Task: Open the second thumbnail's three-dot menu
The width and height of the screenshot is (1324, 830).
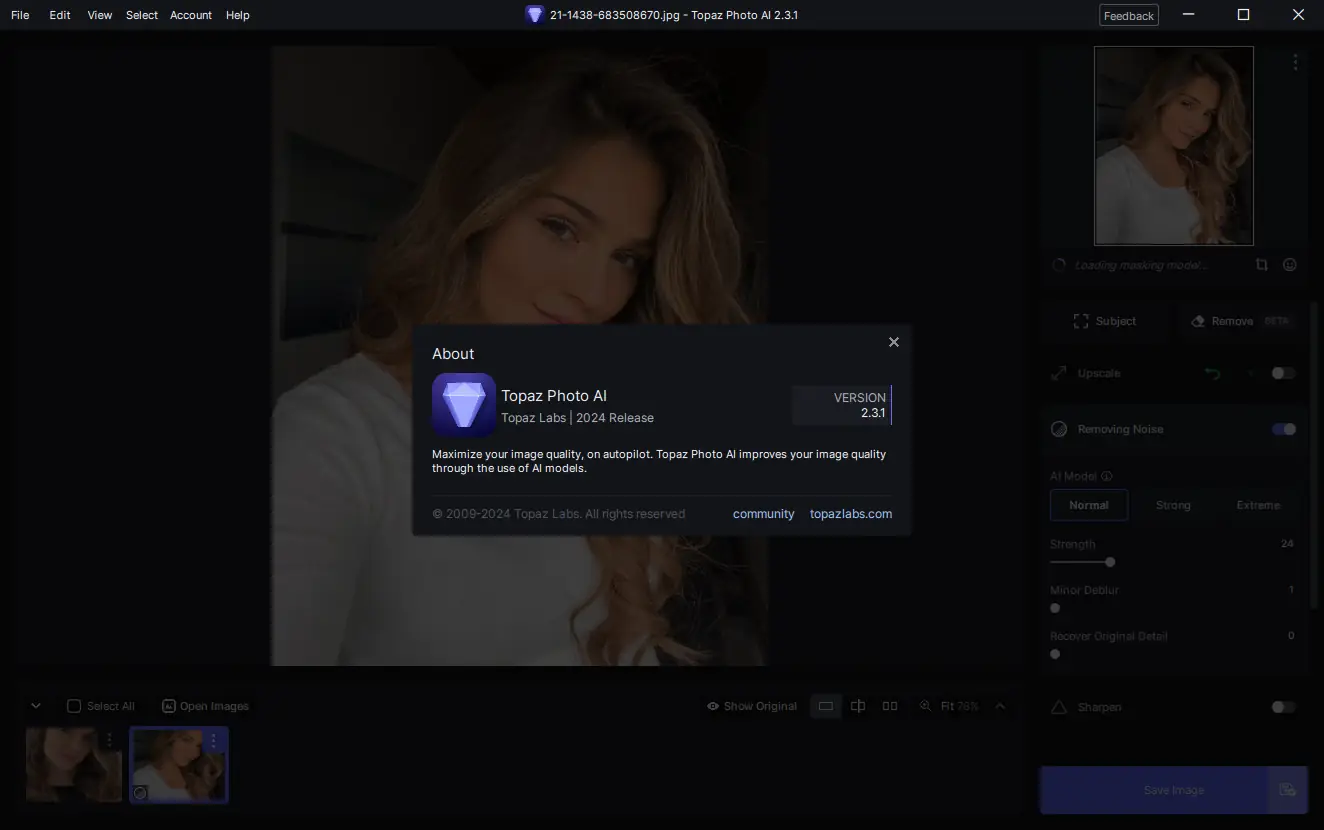Action: pos(213,741)
